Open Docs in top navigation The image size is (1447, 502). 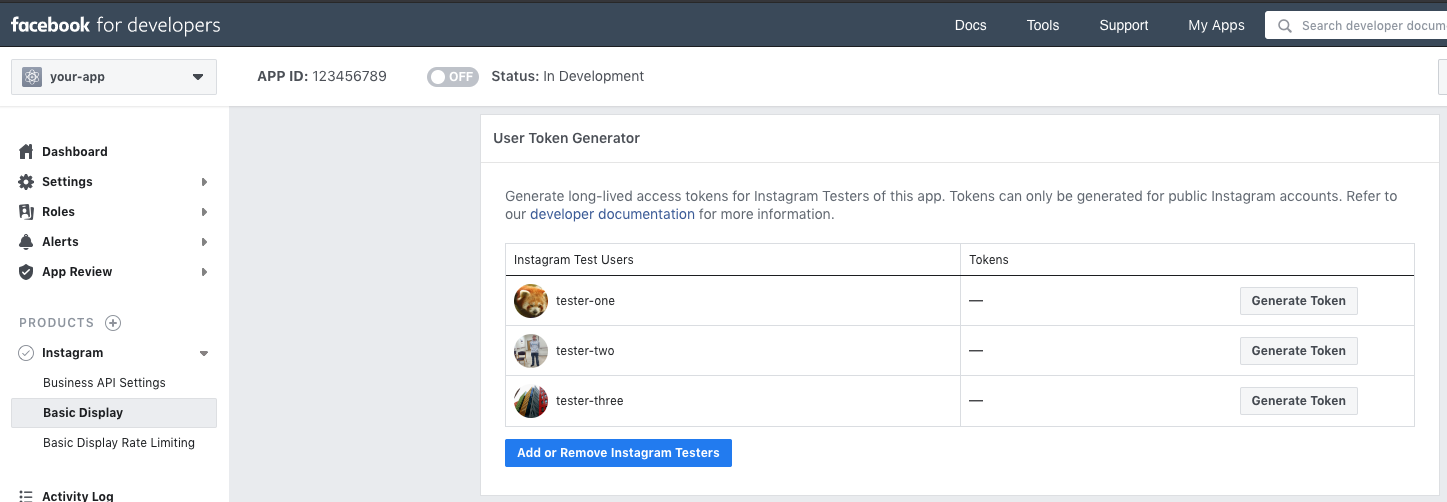970,26
